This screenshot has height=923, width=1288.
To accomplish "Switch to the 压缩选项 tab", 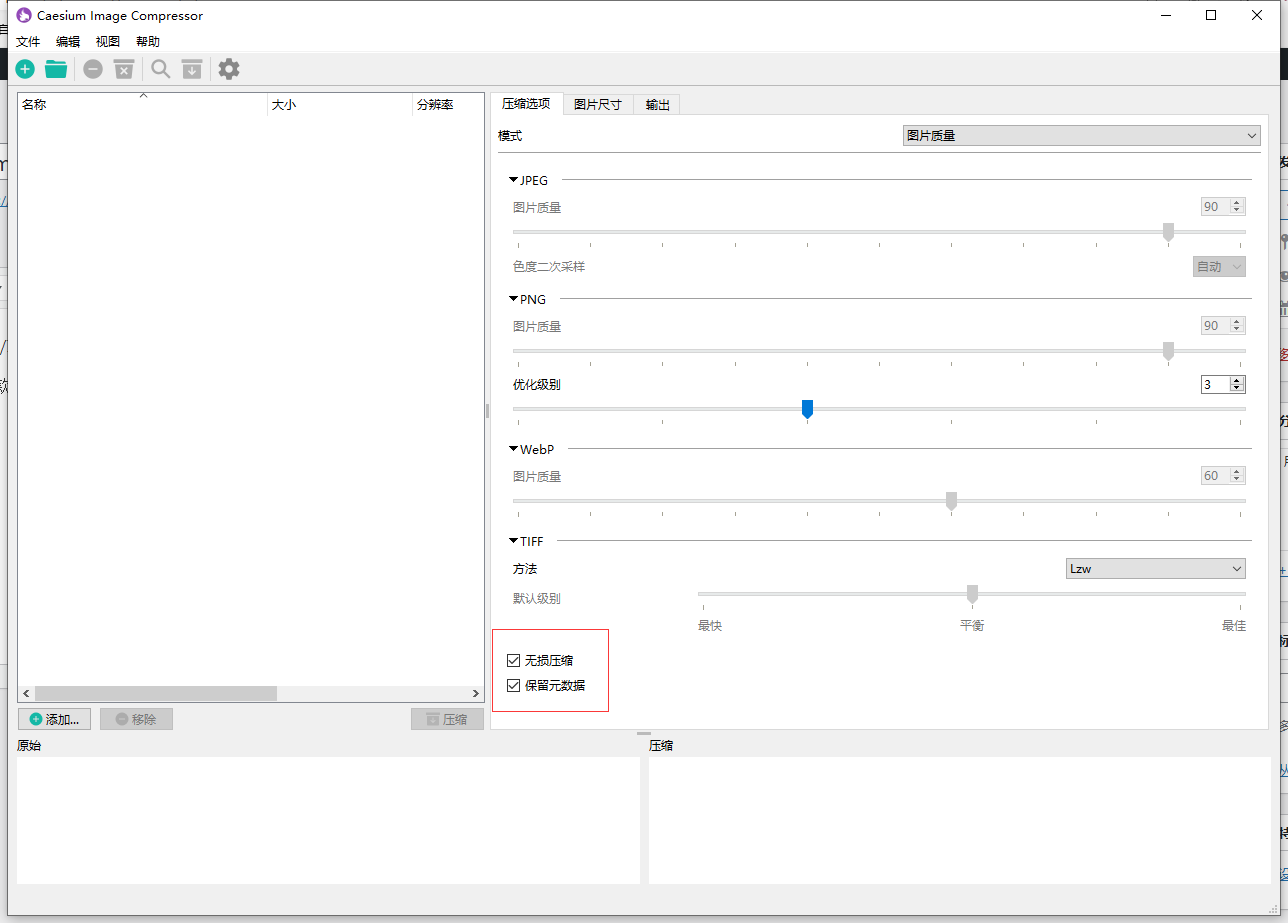I will 526,104.
